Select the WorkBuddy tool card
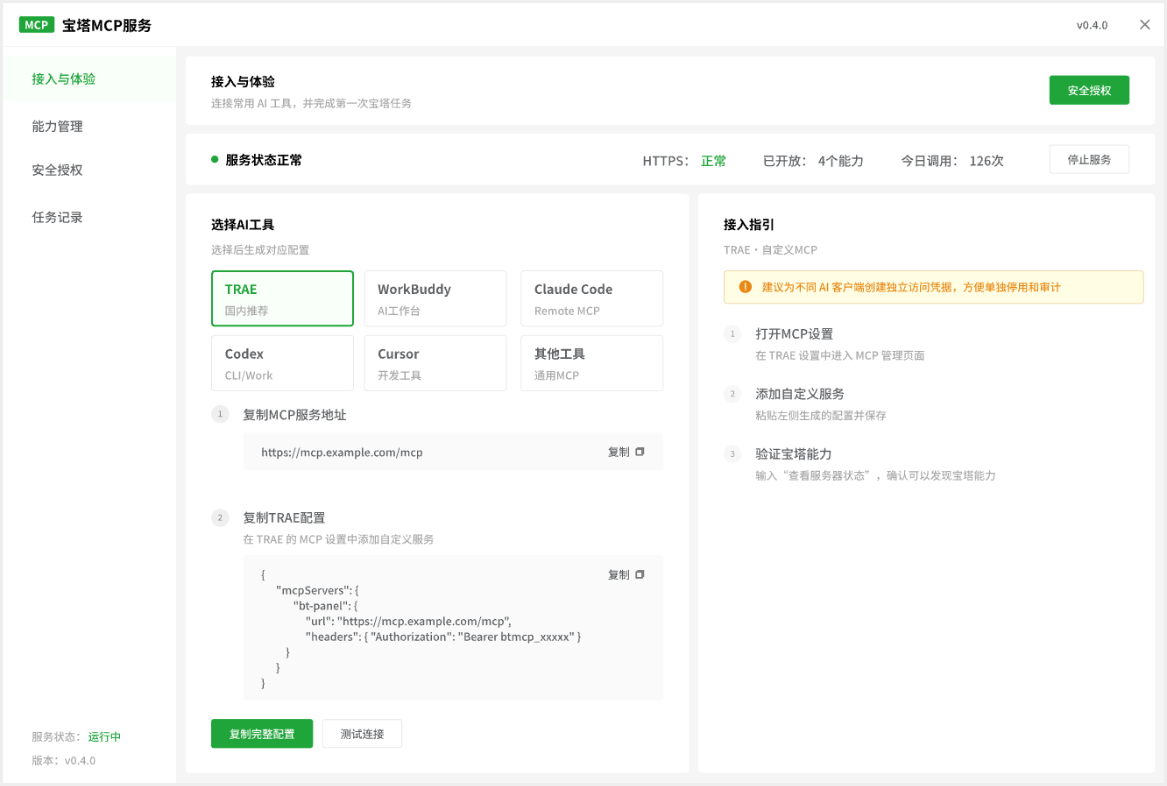The width and height of the screenshot is (1167, 786). tap(435, 298)
